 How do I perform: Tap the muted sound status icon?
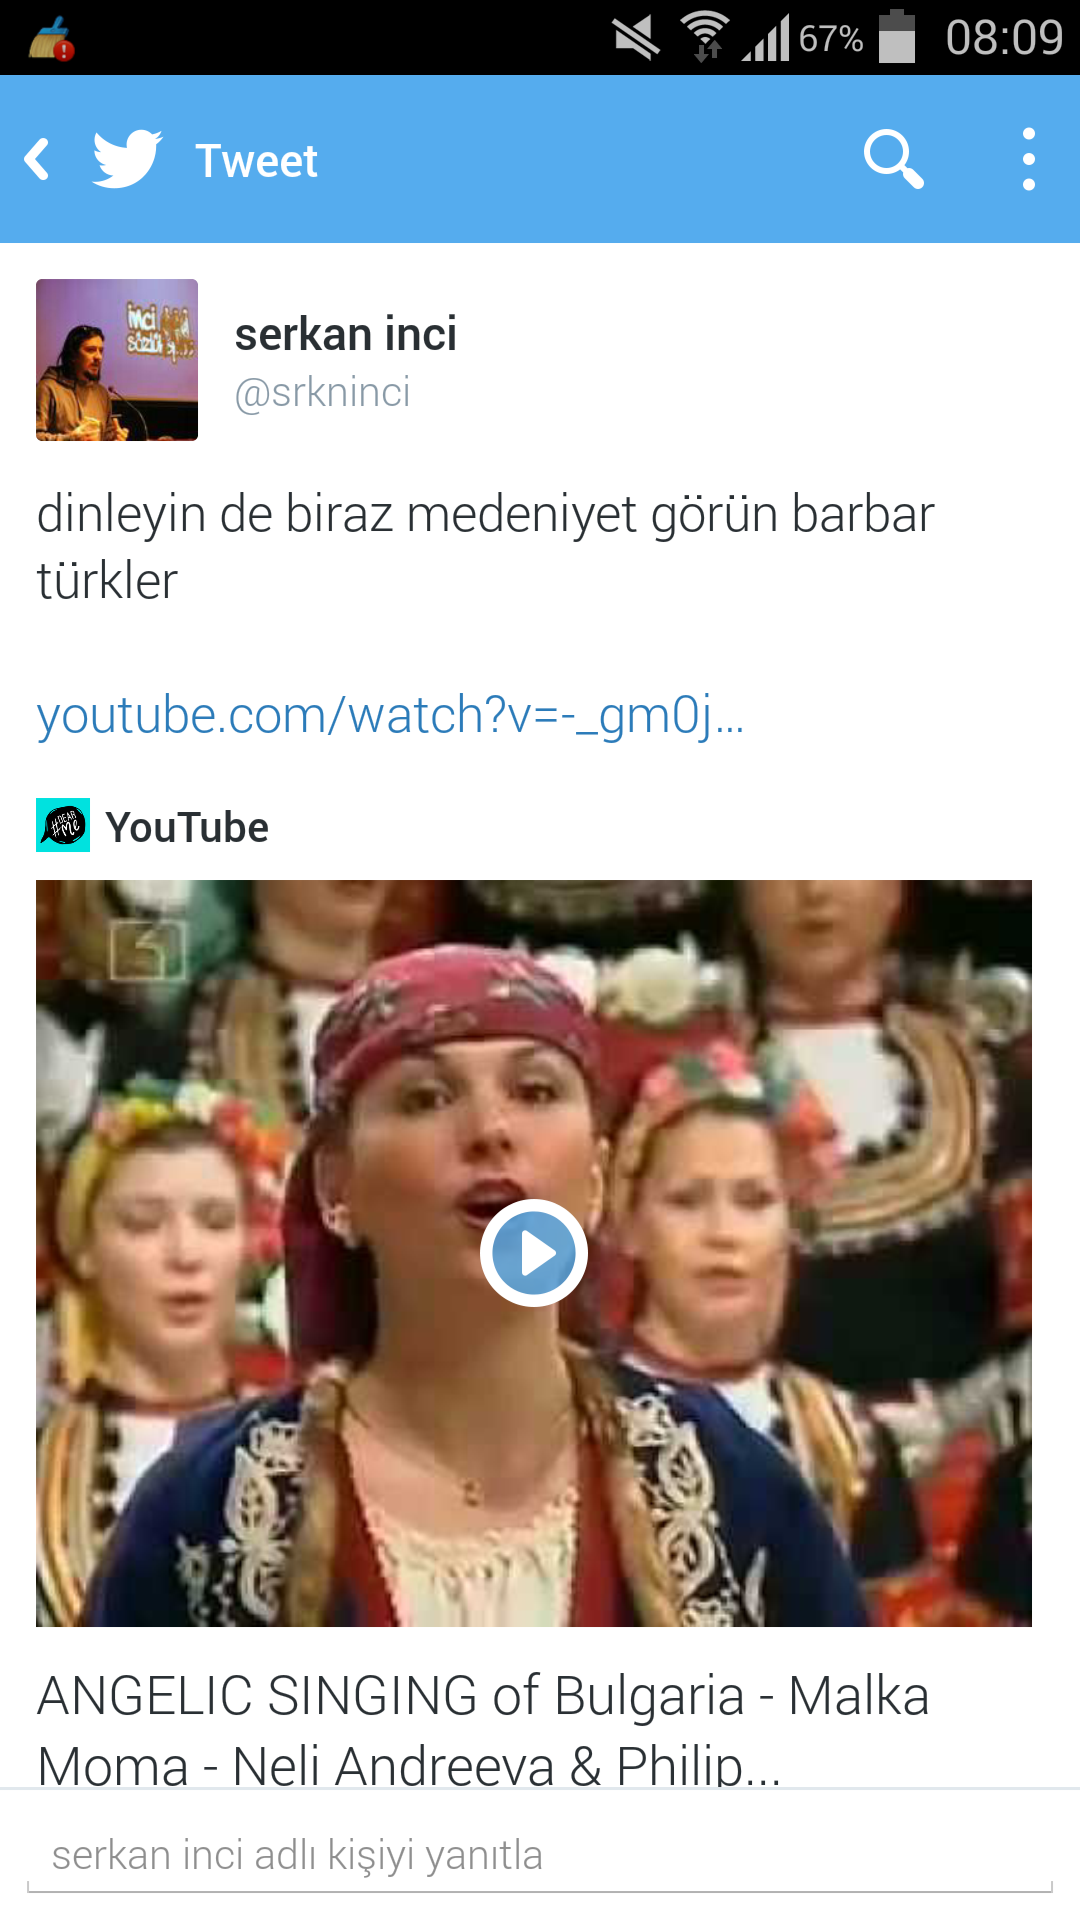pyautogui.click(x=636, y=38)
